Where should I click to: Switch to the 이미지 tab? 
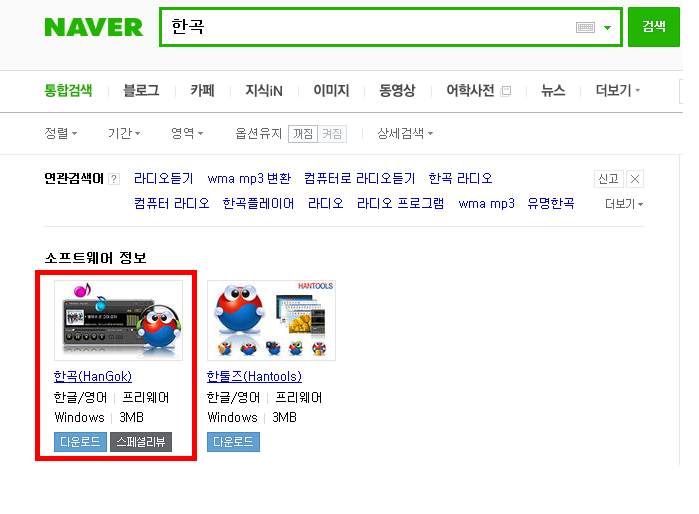[331, 90]
